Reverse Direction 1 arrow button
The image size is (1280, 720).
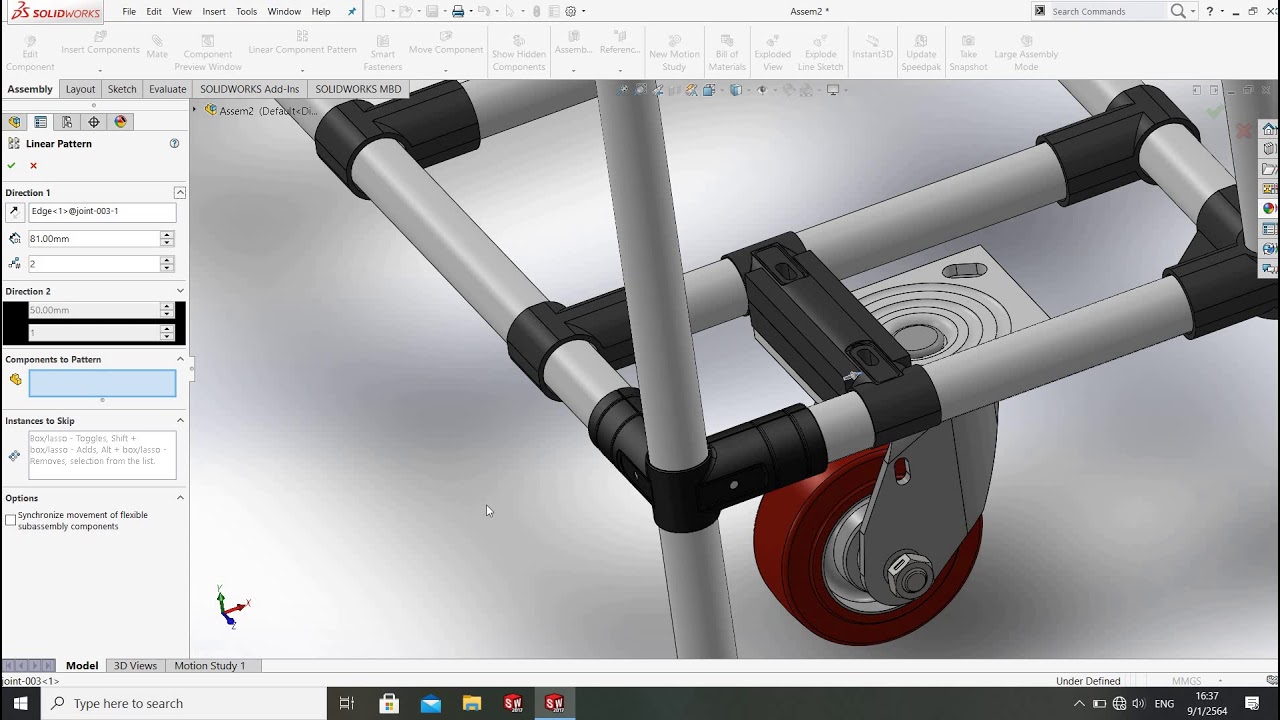click(14, 211)
